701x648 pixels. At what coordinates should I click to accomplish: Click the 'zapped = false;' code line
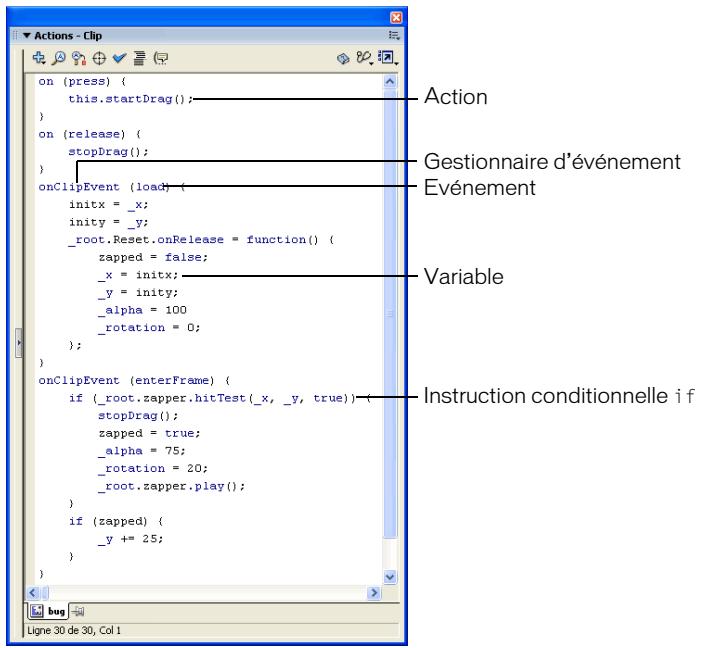point(153,257)
